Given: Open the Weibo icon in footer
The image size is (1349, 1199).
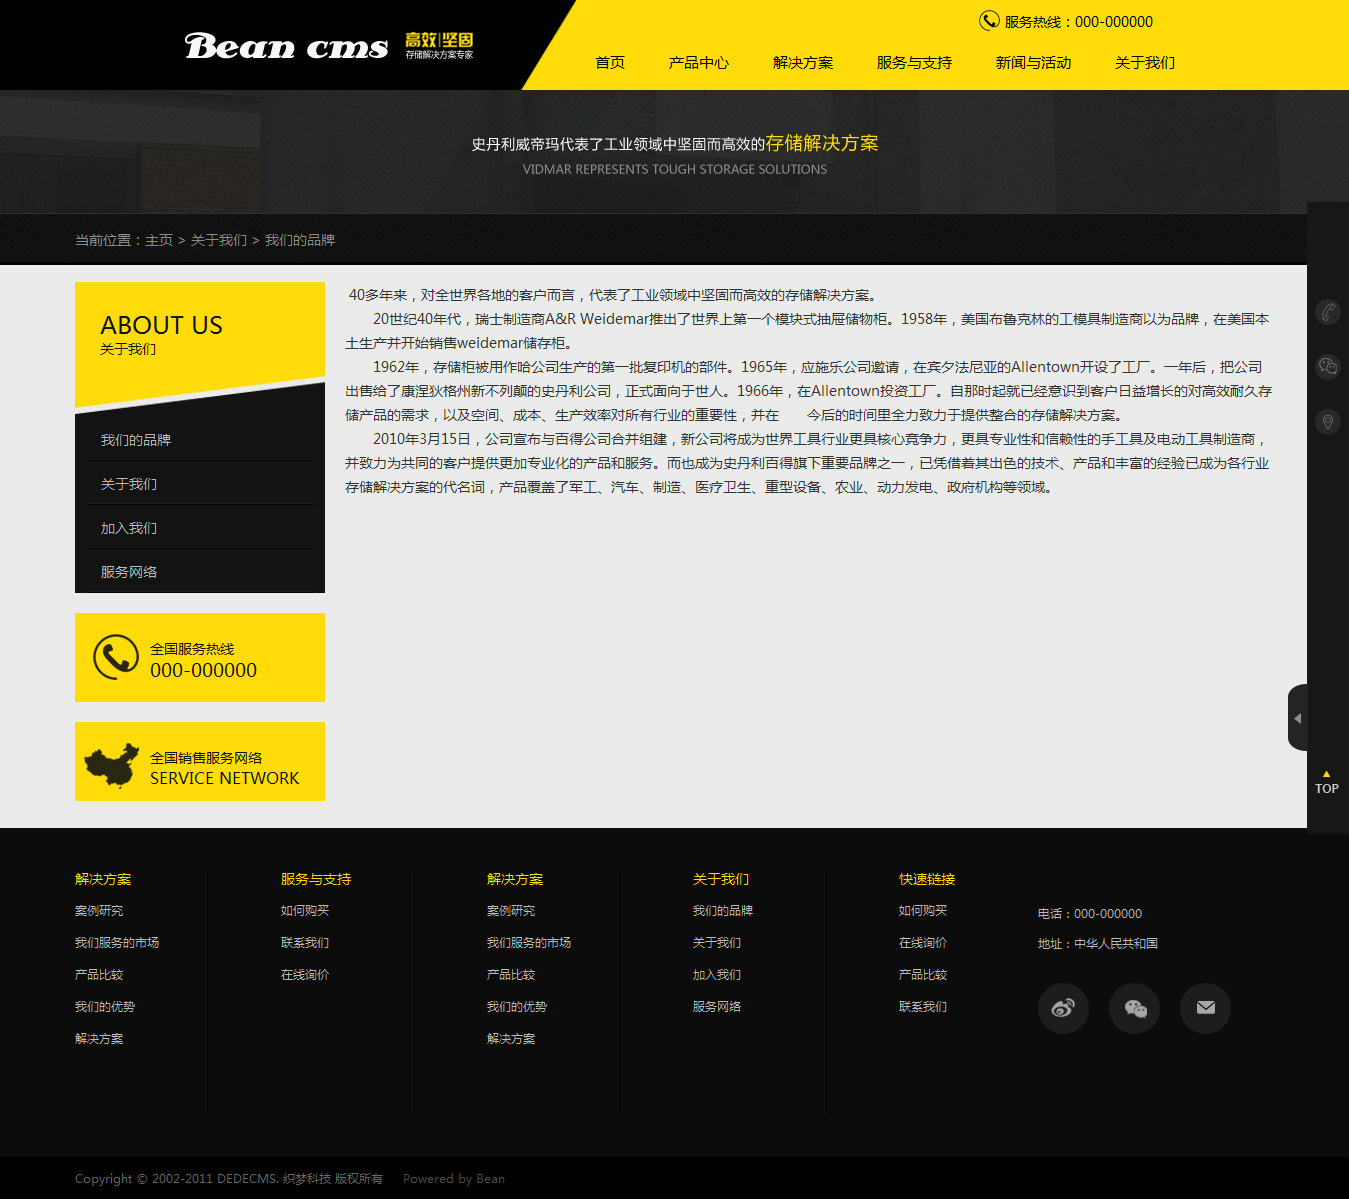Looking at the screenshot, I should coord(1063,1008).
